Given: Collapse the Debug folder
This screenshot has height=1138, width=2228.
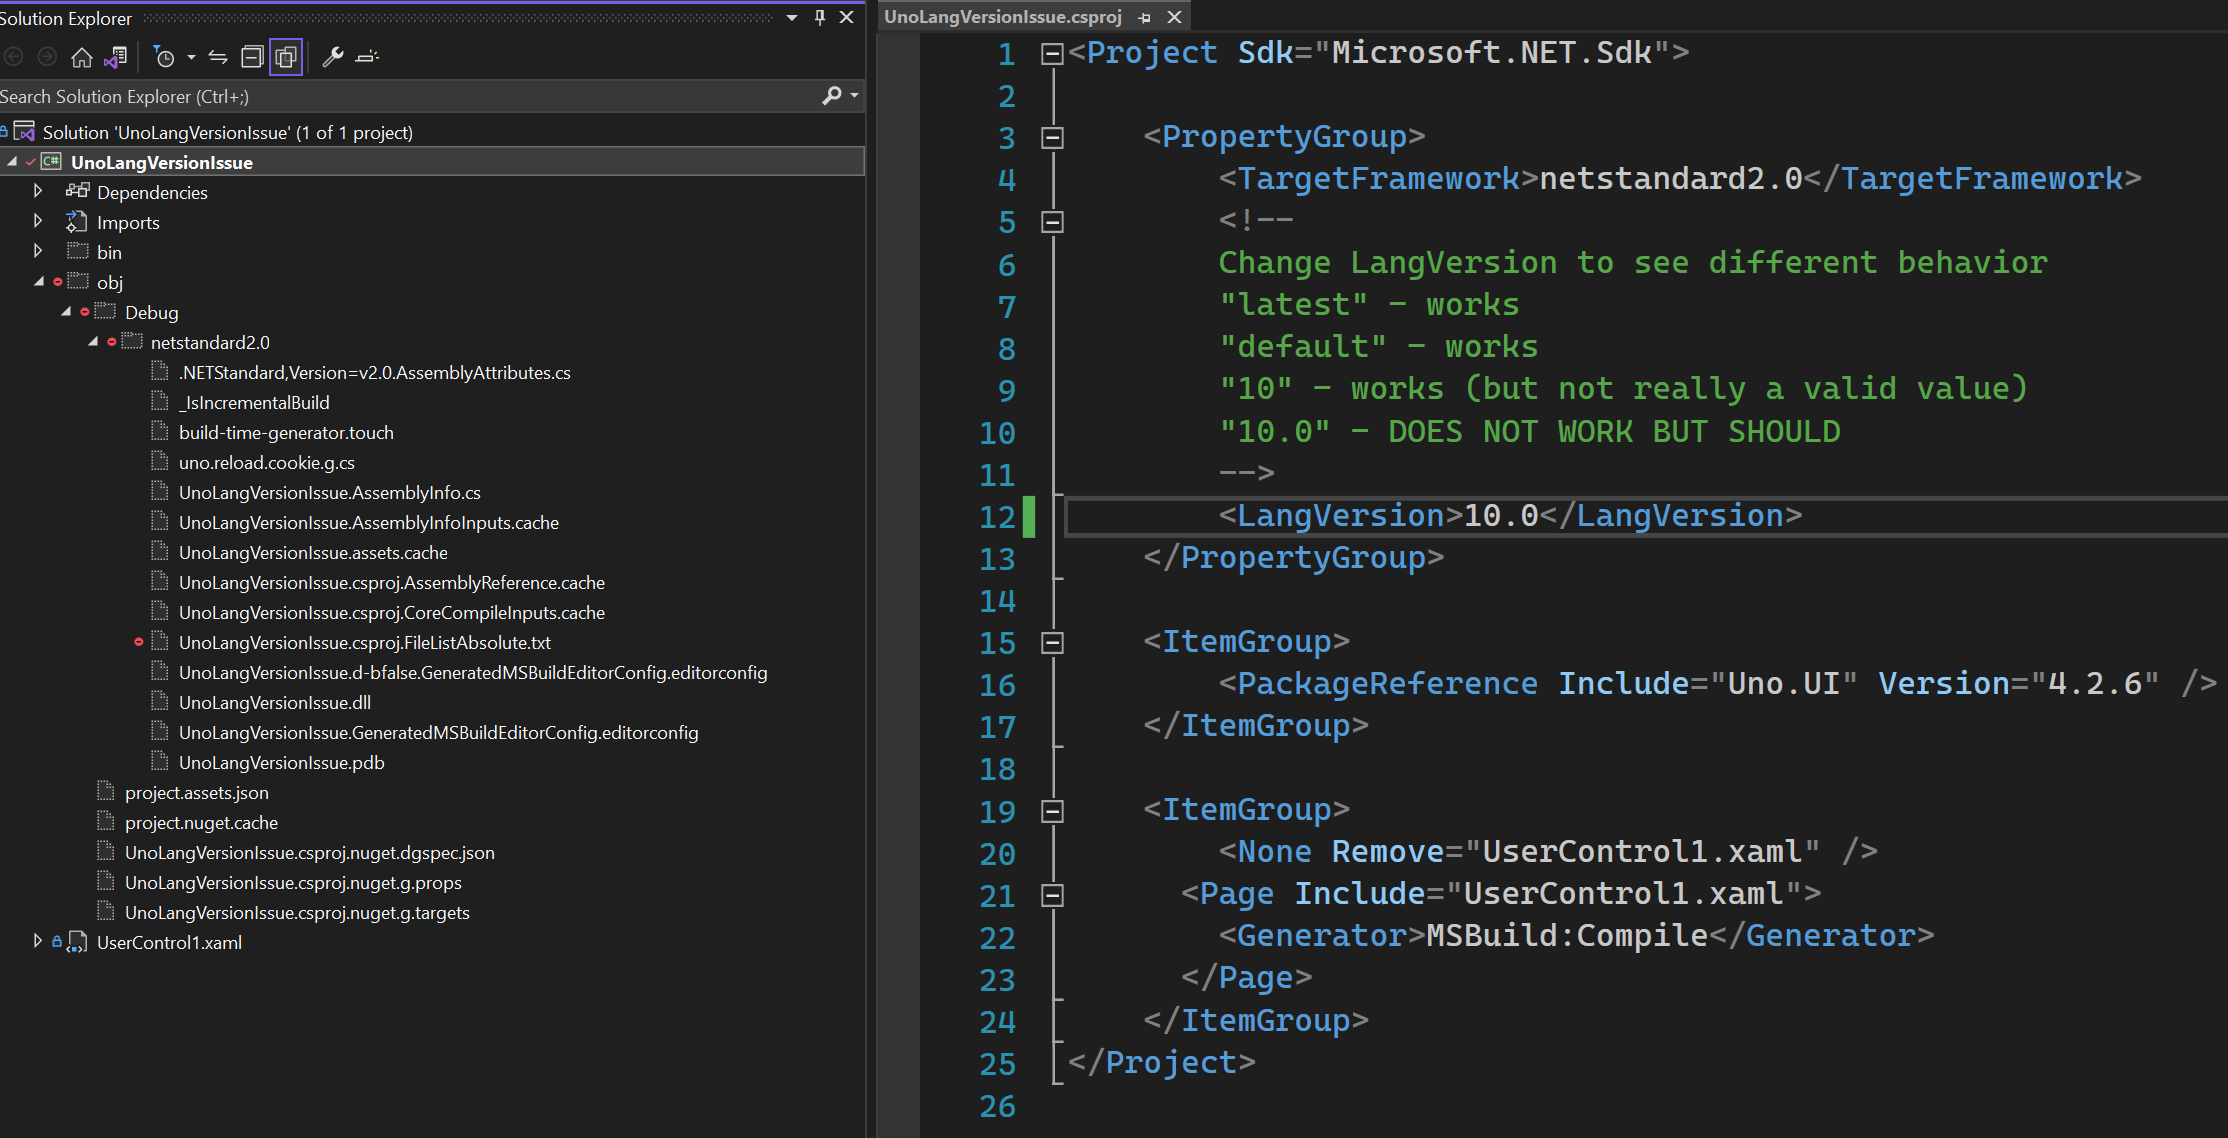Looking at the screenshot, I should click(x=65, y=311).
